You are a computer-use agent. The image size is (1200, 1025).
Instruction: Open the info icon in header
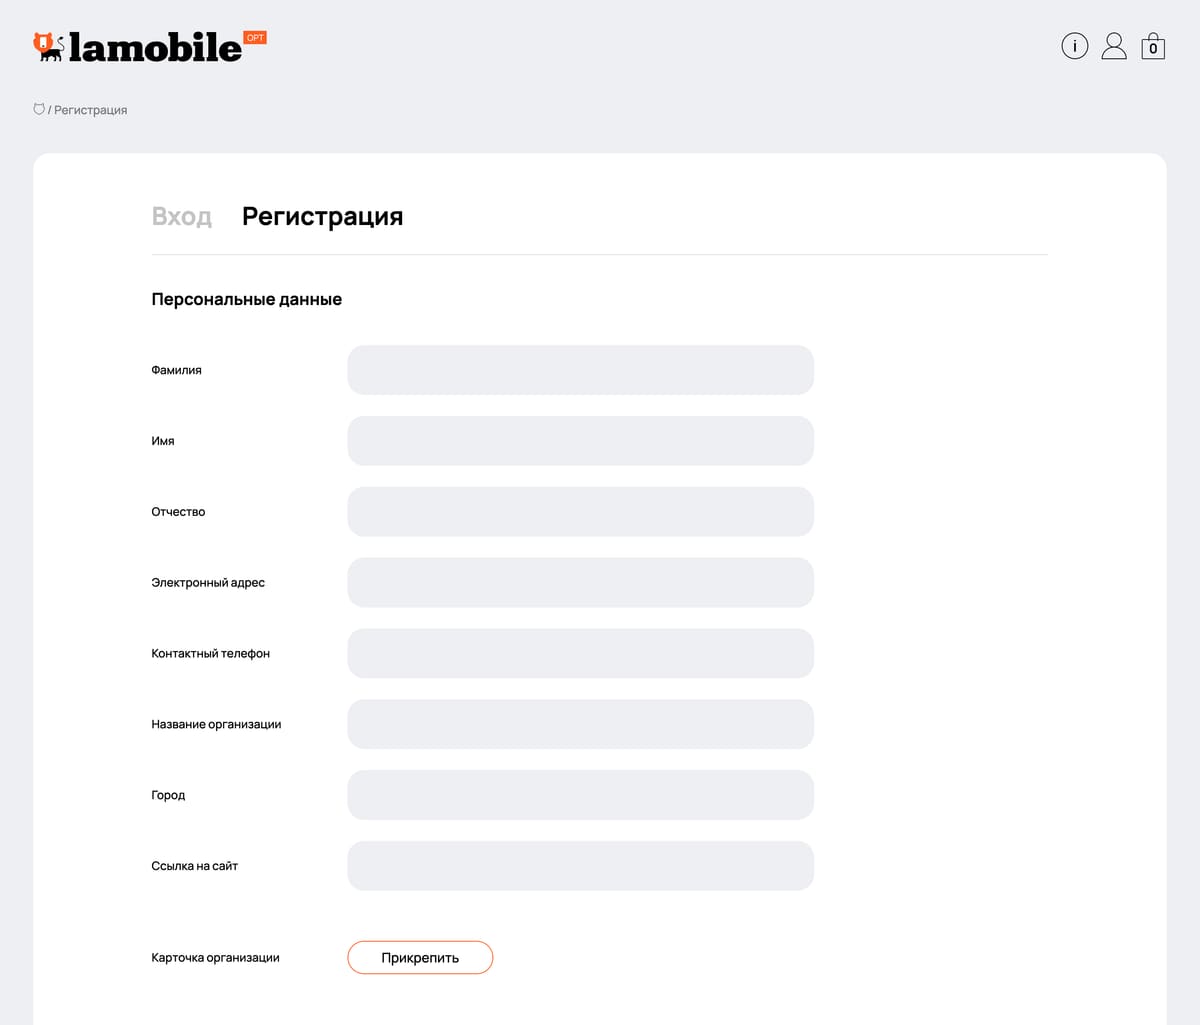(x=1074, y=46)
